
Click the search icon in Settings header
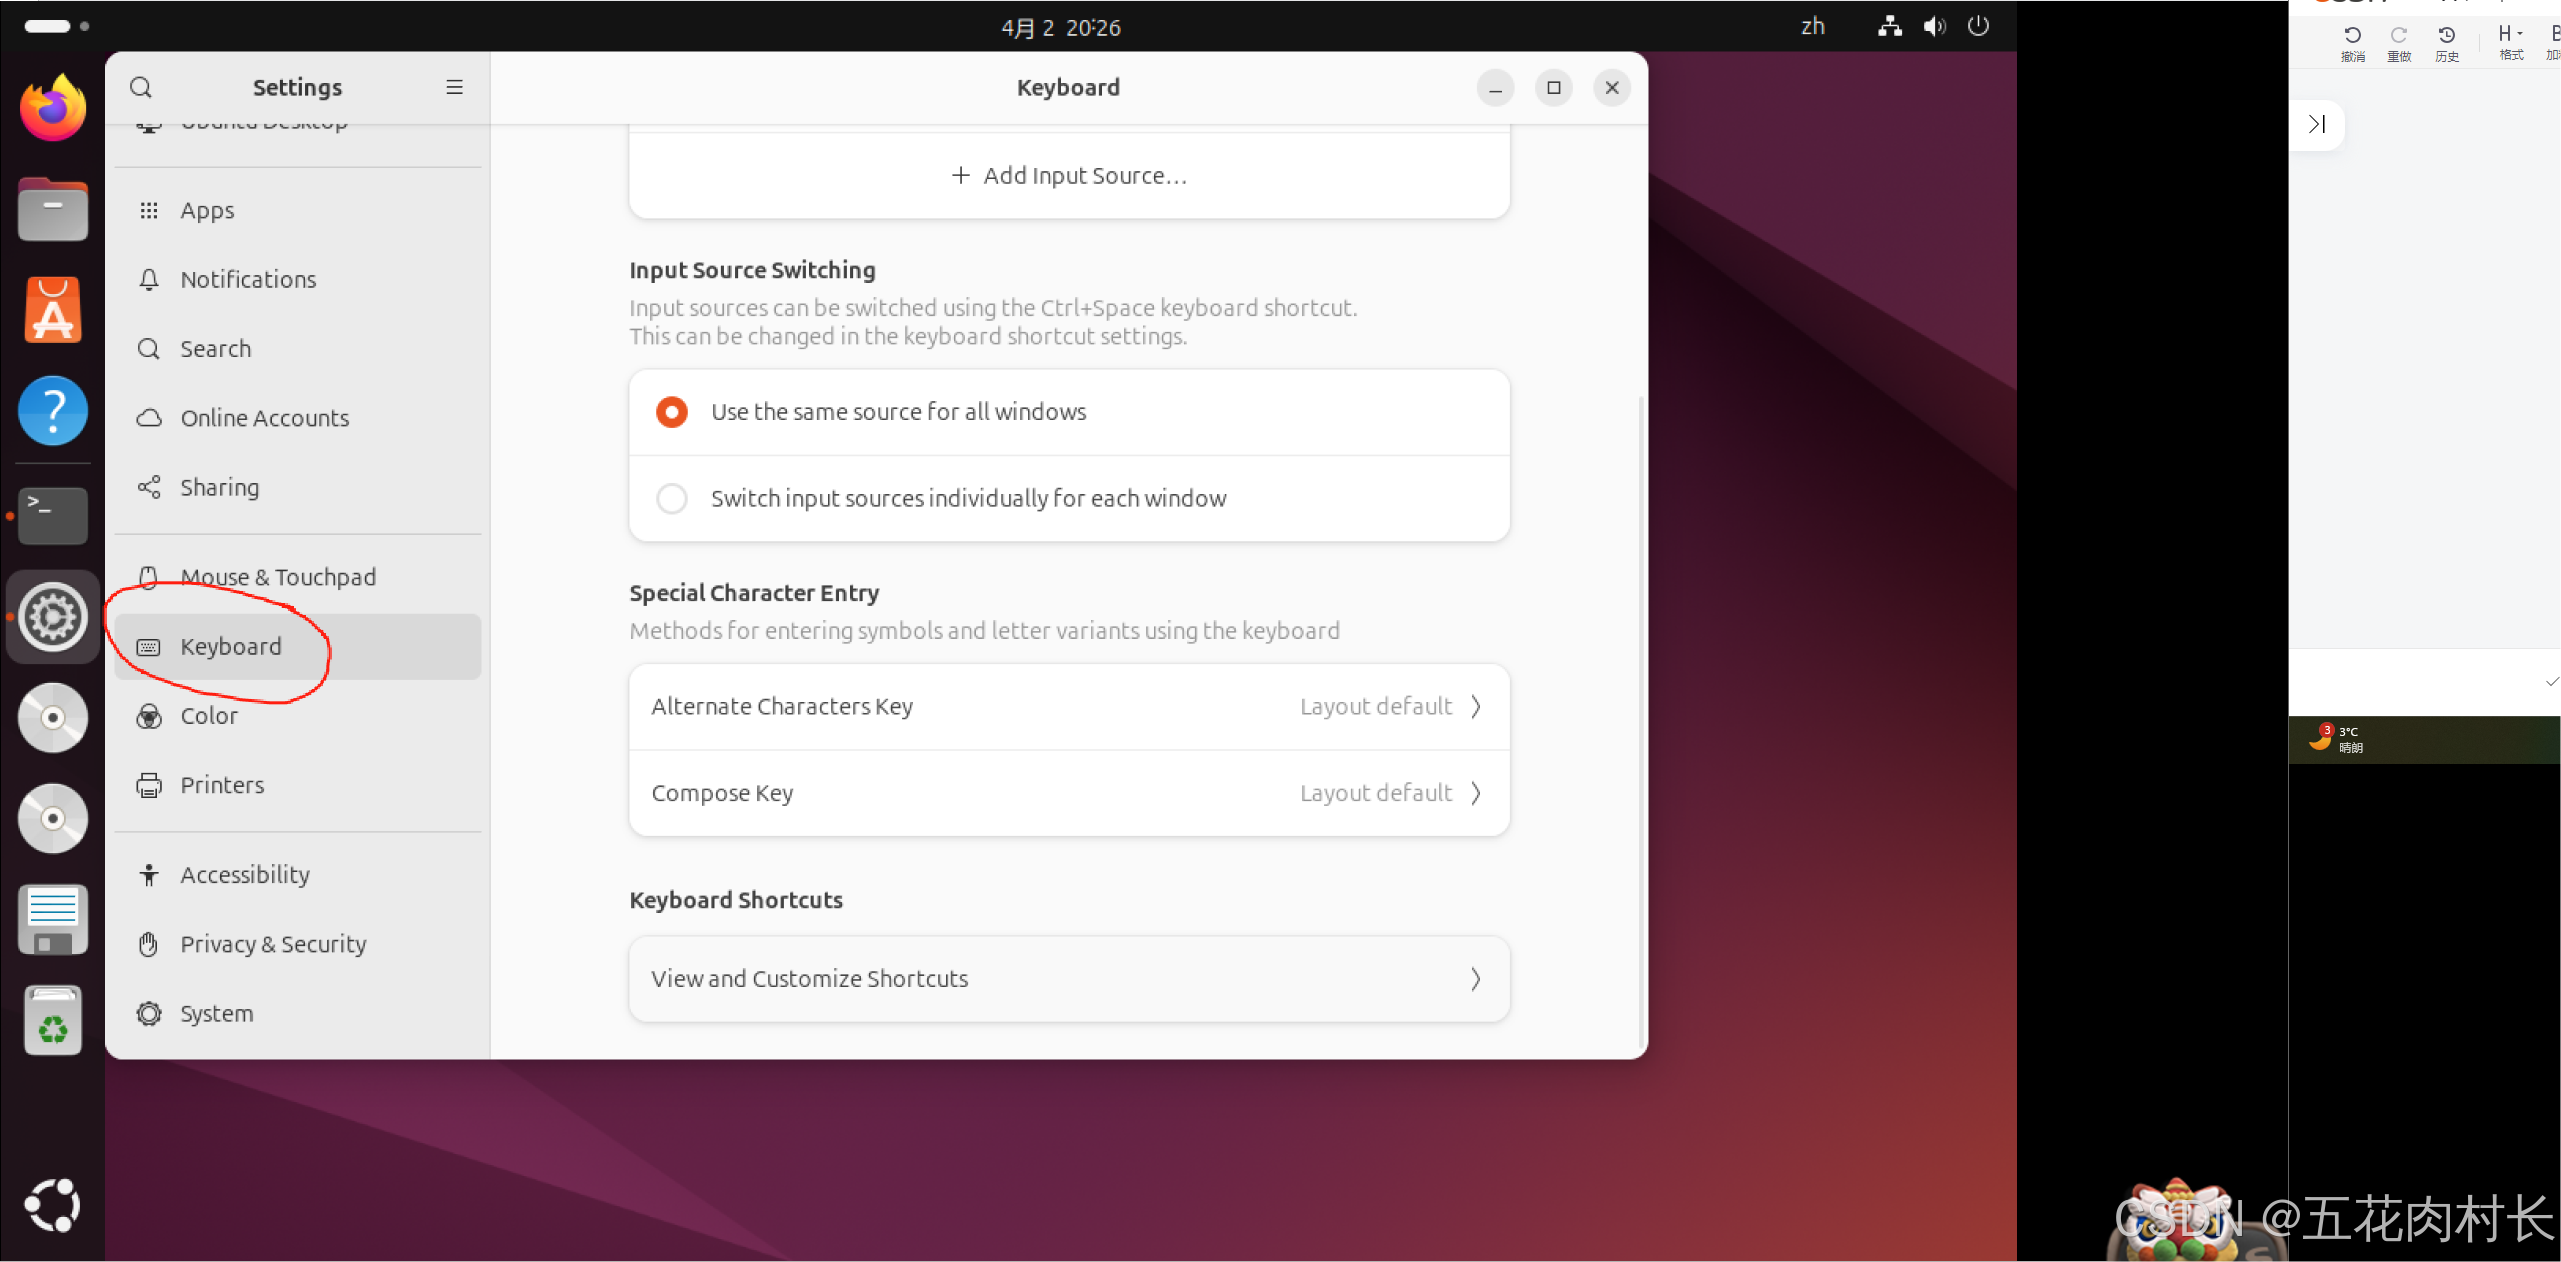click(x=141, y=88)
